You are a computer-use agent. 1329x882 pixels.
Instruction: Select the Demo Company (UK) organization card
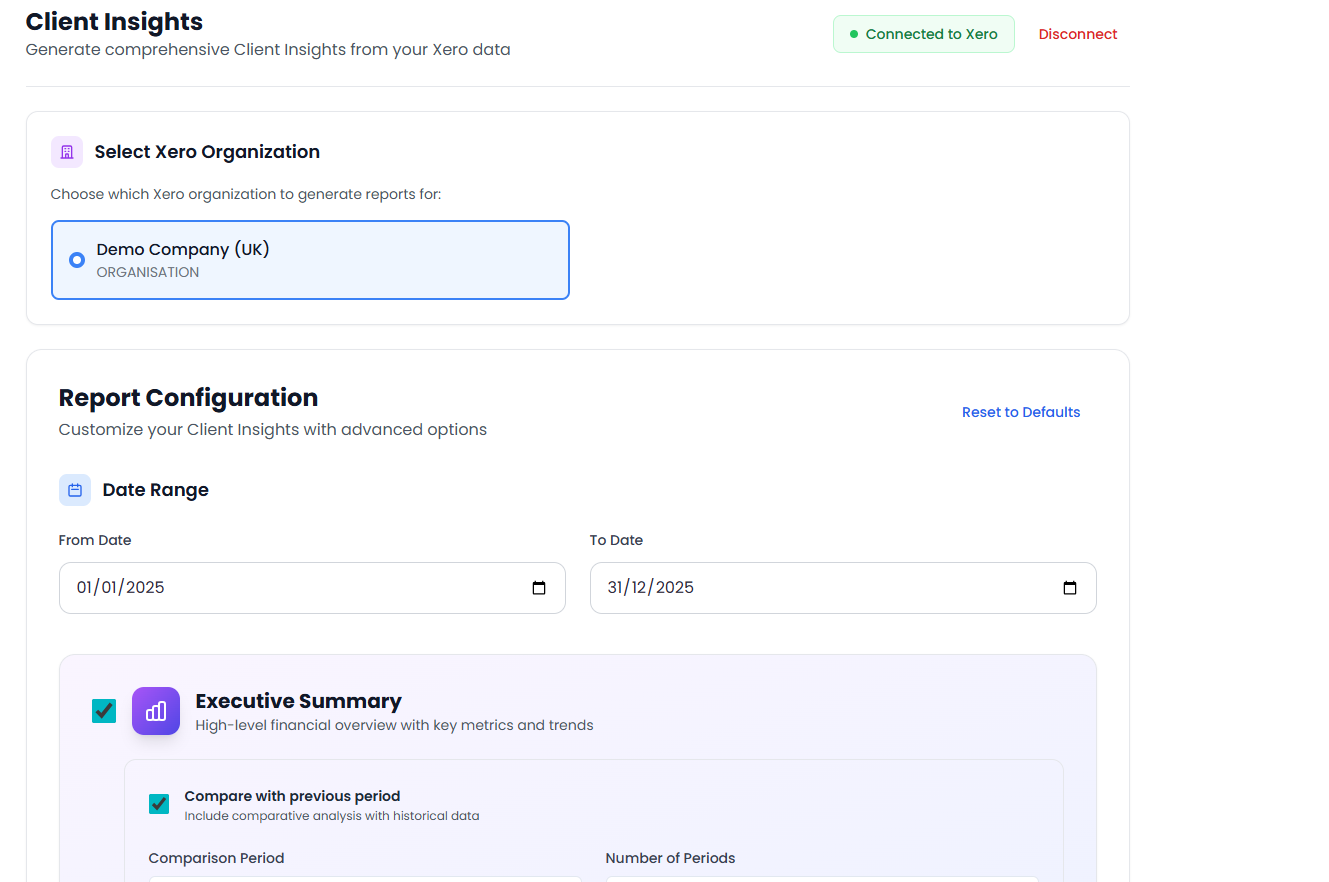(x=310, y=259)
